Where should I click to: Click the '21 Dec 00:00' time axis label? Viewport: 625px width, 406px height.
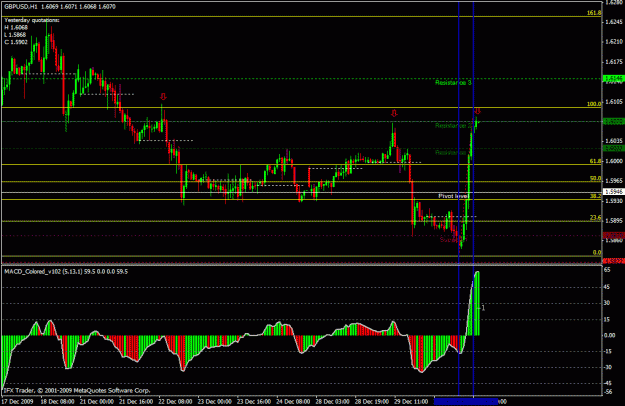pyautogui.click(x=97, y=402)
